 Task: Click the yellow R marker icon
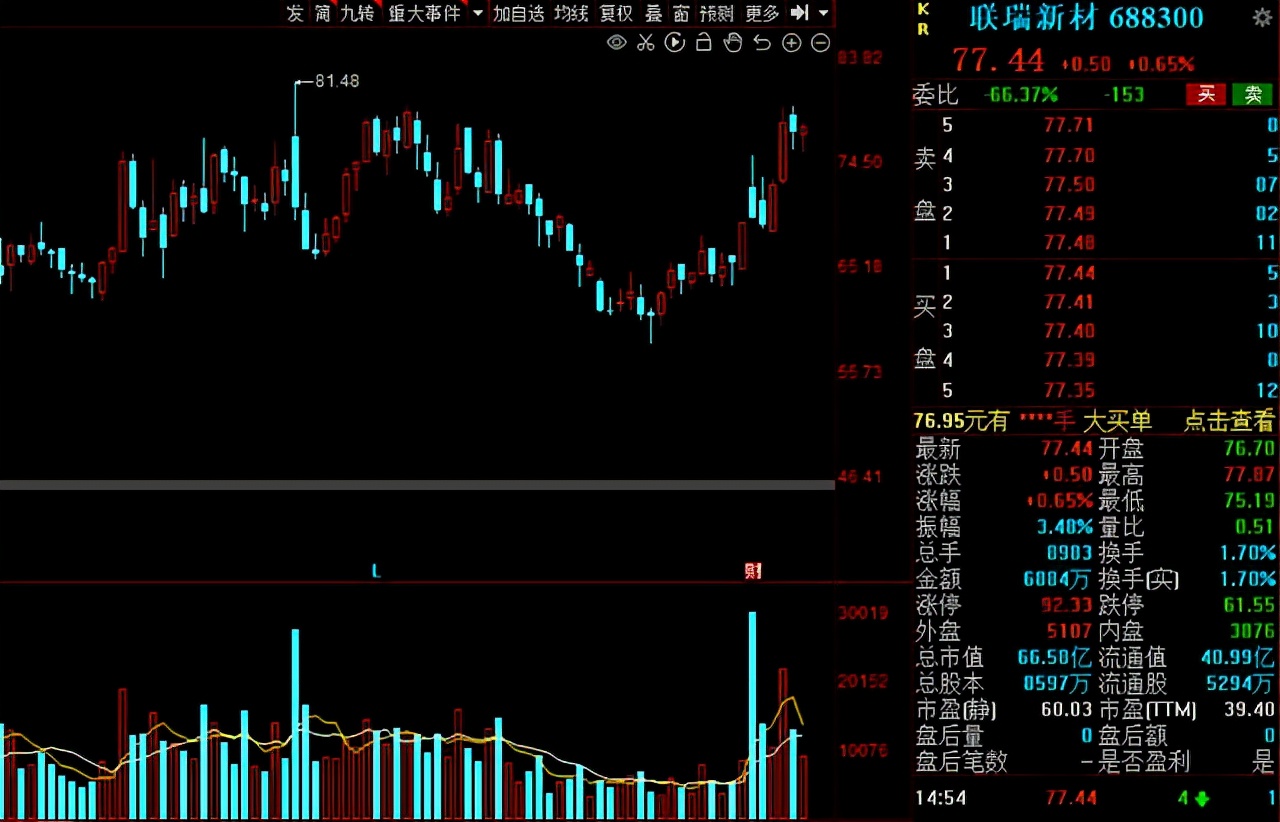[x=923, y=29]
